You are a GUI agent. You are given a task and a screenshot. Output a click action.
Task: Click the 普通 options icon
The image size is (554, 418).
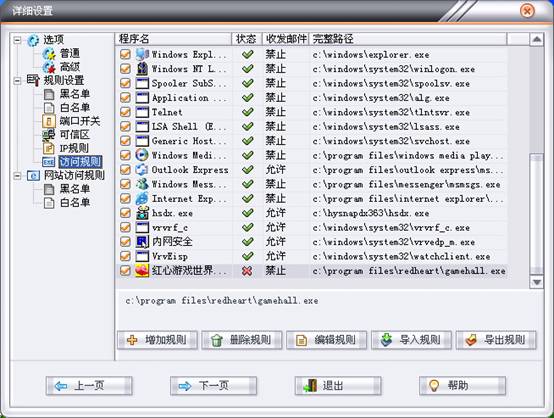coord(49,54)
